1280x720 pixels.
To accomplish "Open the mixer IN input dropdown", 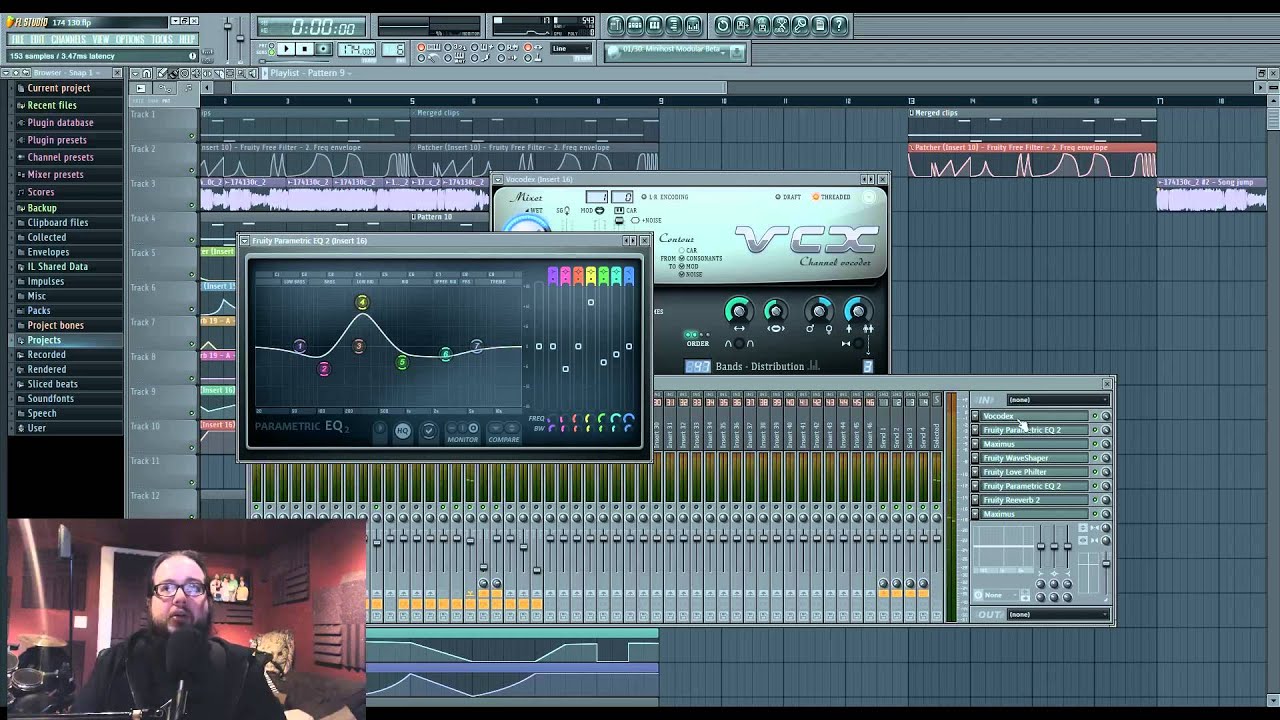I will pyautogui.click(x=1057, y=400).
